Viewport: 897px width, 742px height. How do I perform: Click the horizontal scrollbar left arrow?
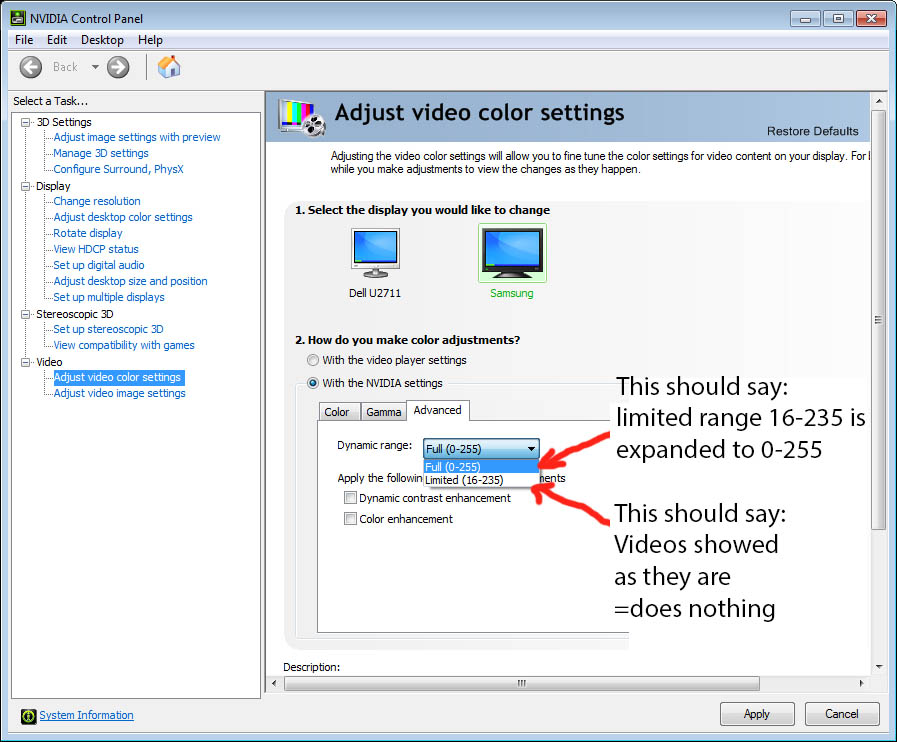[x=275, y=684]
